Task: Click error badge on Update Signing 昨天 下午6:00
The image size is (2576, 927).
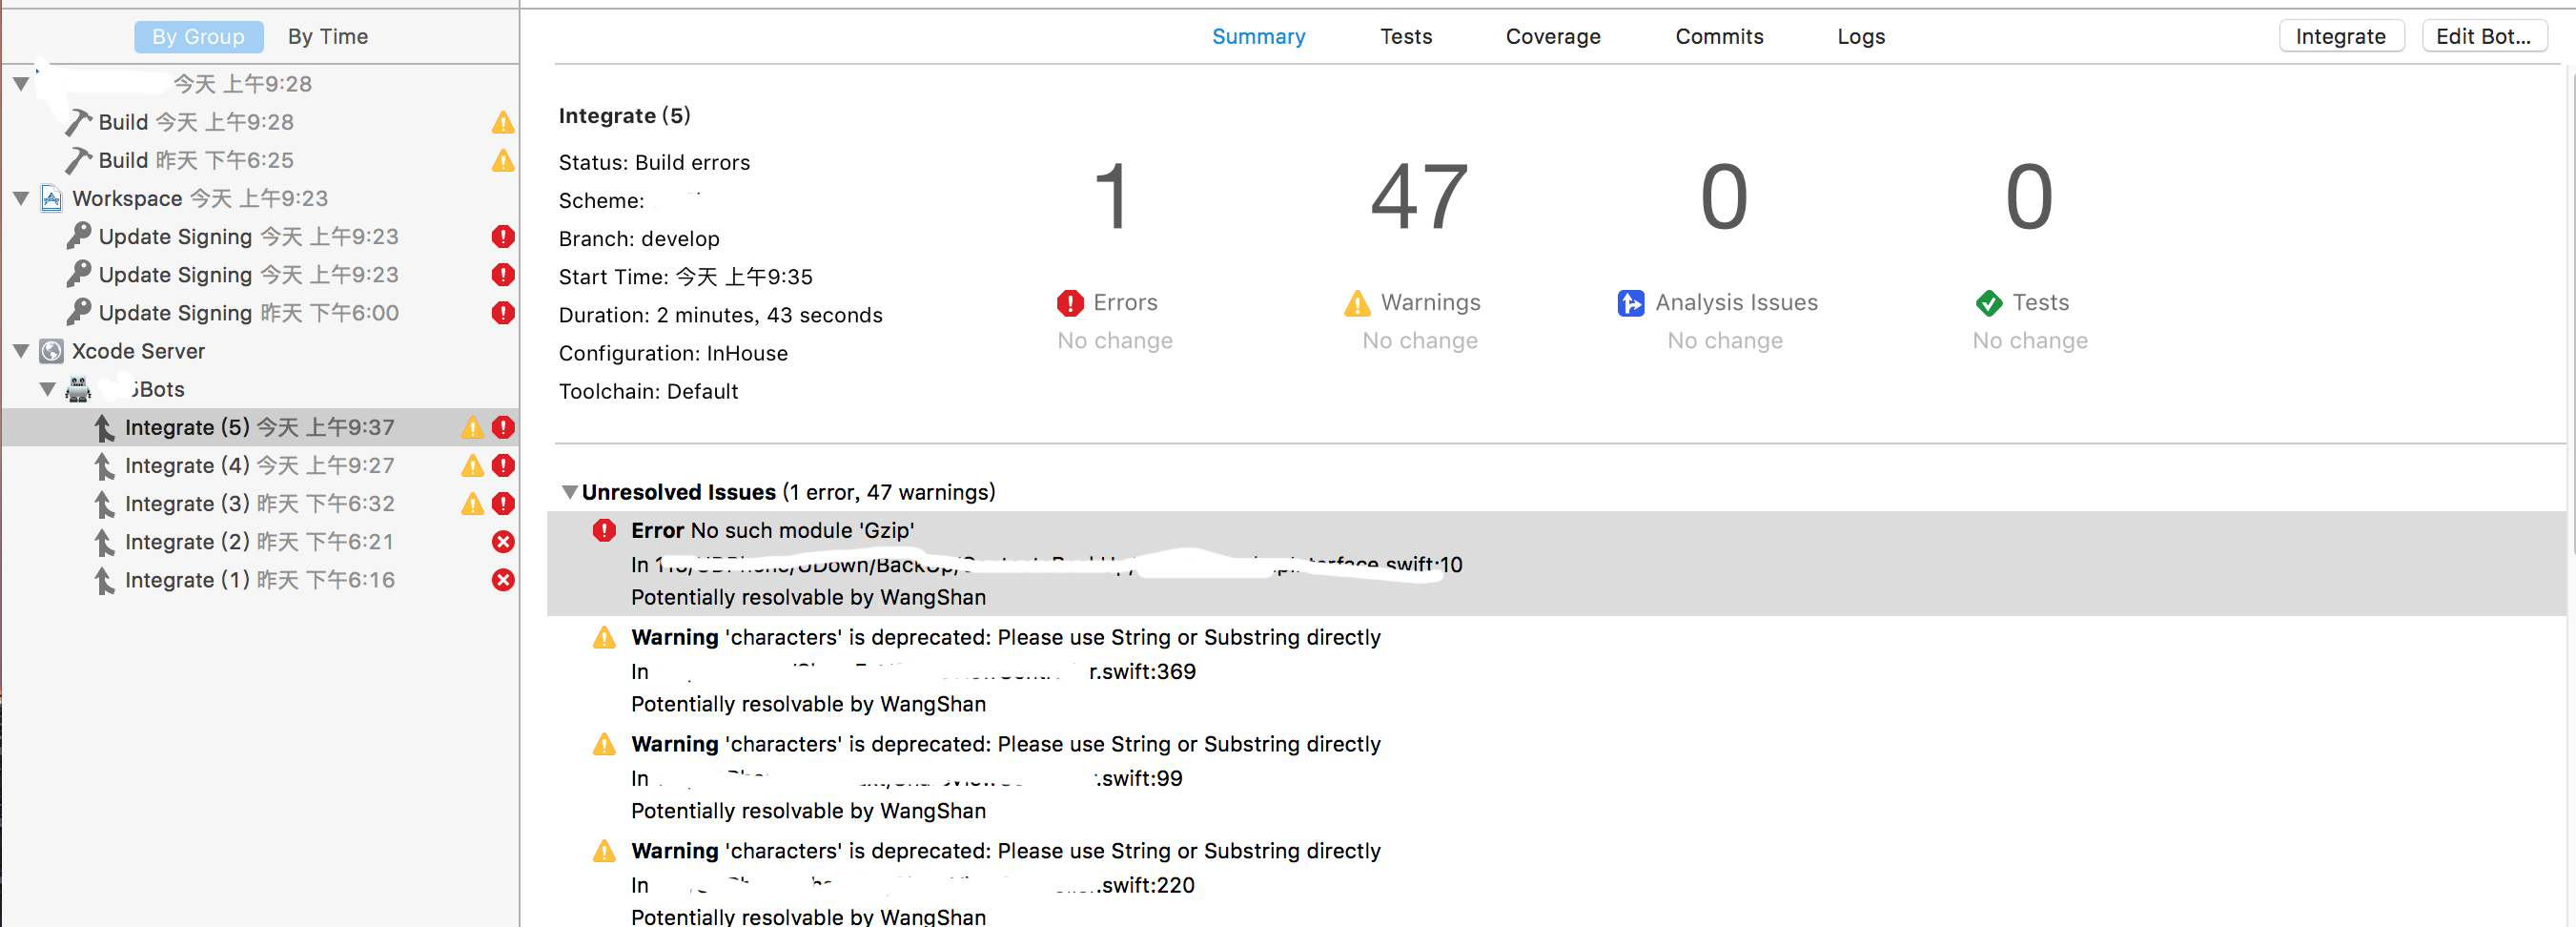Action: tap(503, 313)
